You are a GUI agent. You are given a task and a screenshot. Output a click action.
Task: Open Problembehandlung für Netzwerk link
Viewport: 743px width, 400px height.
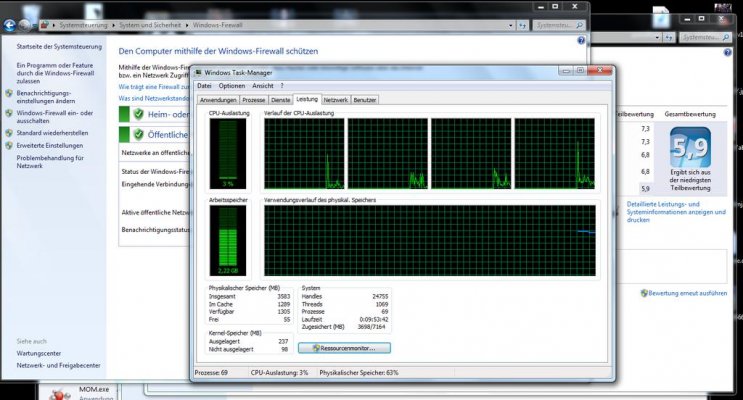[x=50, y=162]
